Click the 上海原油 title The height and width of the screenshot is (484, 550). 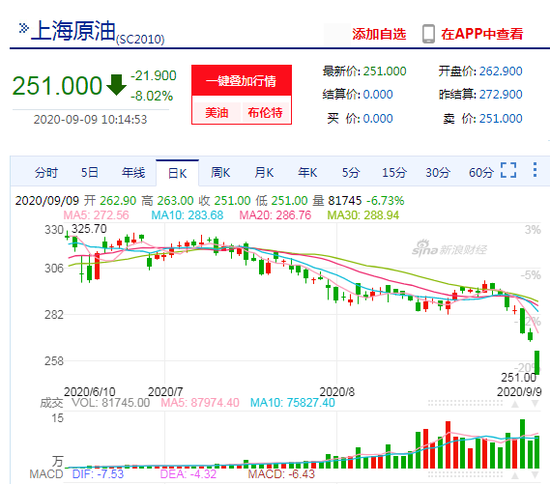coord(73,31)
